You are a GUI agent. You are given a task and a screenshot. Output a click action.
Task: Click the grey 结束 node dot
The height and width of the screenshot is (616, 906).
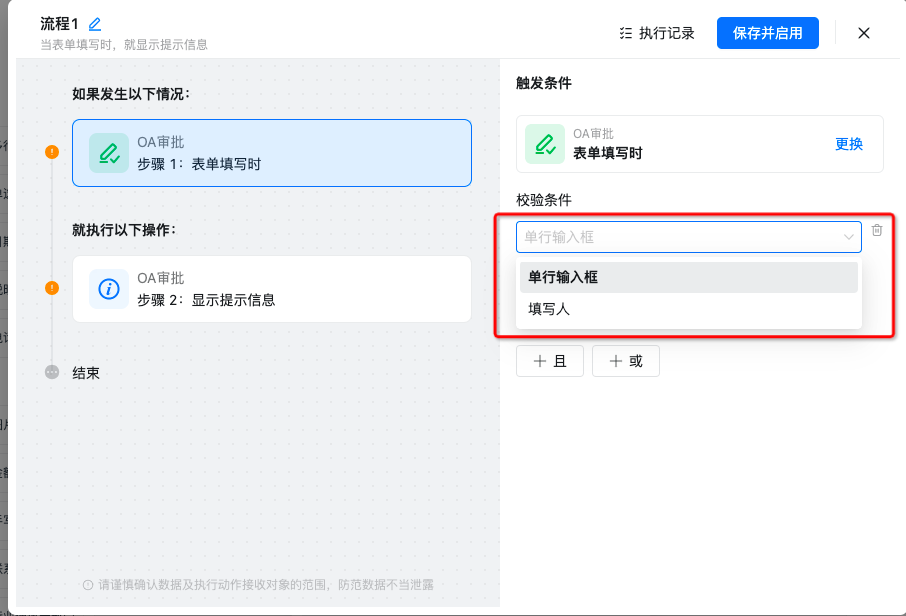[52, 372]
